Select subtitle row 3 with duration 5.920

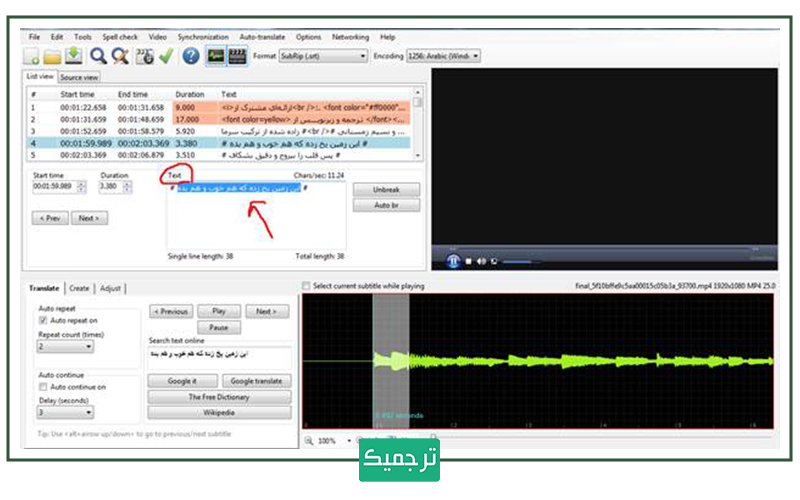pyautogui.click(x=219, y=131)
